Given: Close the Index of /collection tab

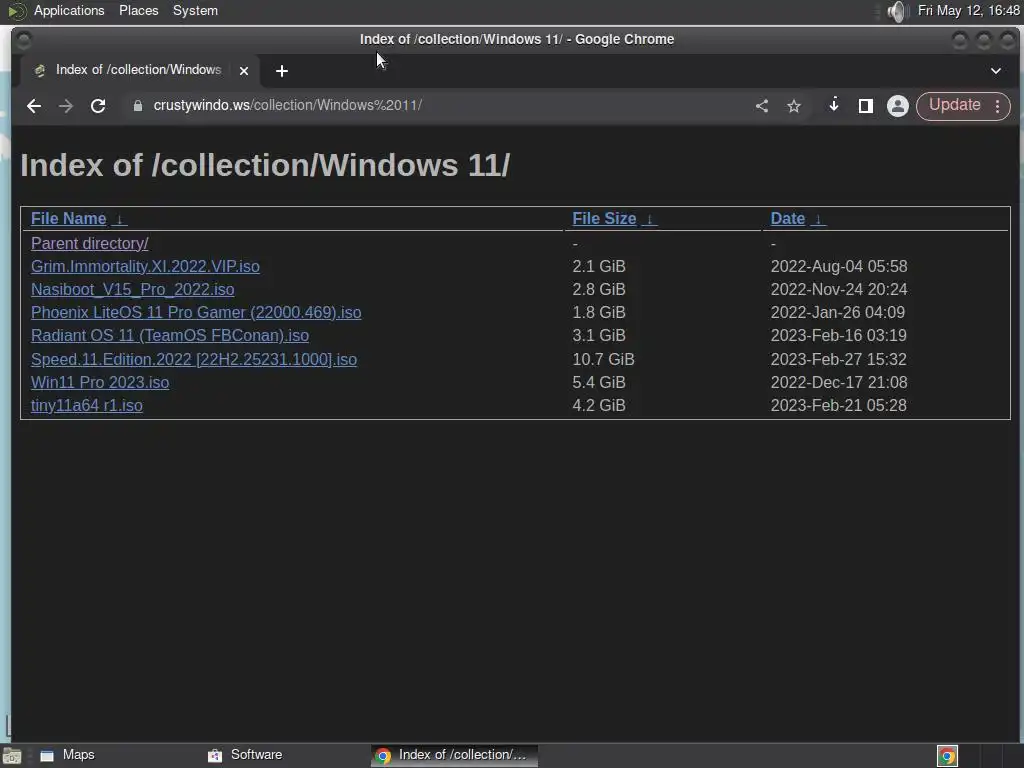Looking at the screenshot, I should pyautogui.click(x=244, y=71).
